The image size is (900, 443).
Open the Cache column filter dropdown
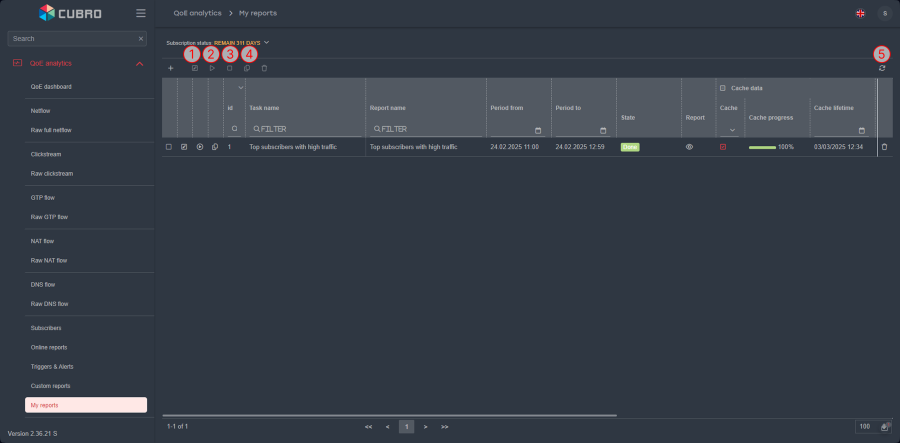(732, 130)
